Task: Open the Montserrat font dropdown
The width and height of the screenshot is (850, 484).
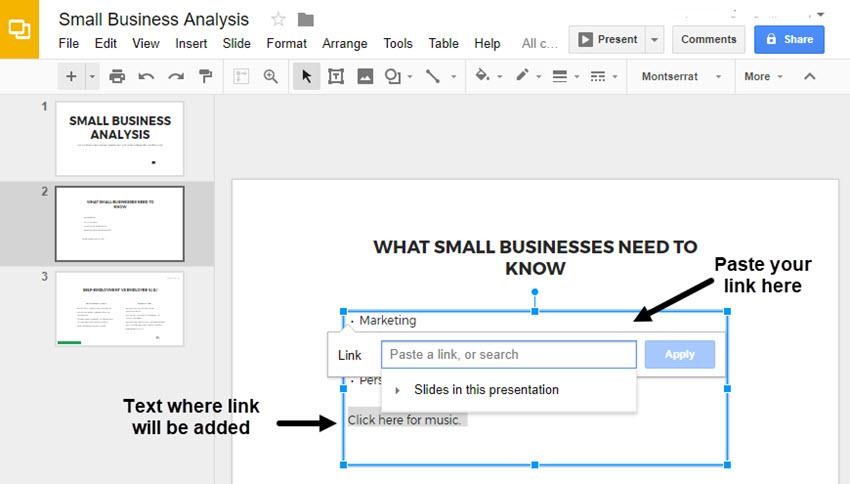Action: (x=681, y=76)
